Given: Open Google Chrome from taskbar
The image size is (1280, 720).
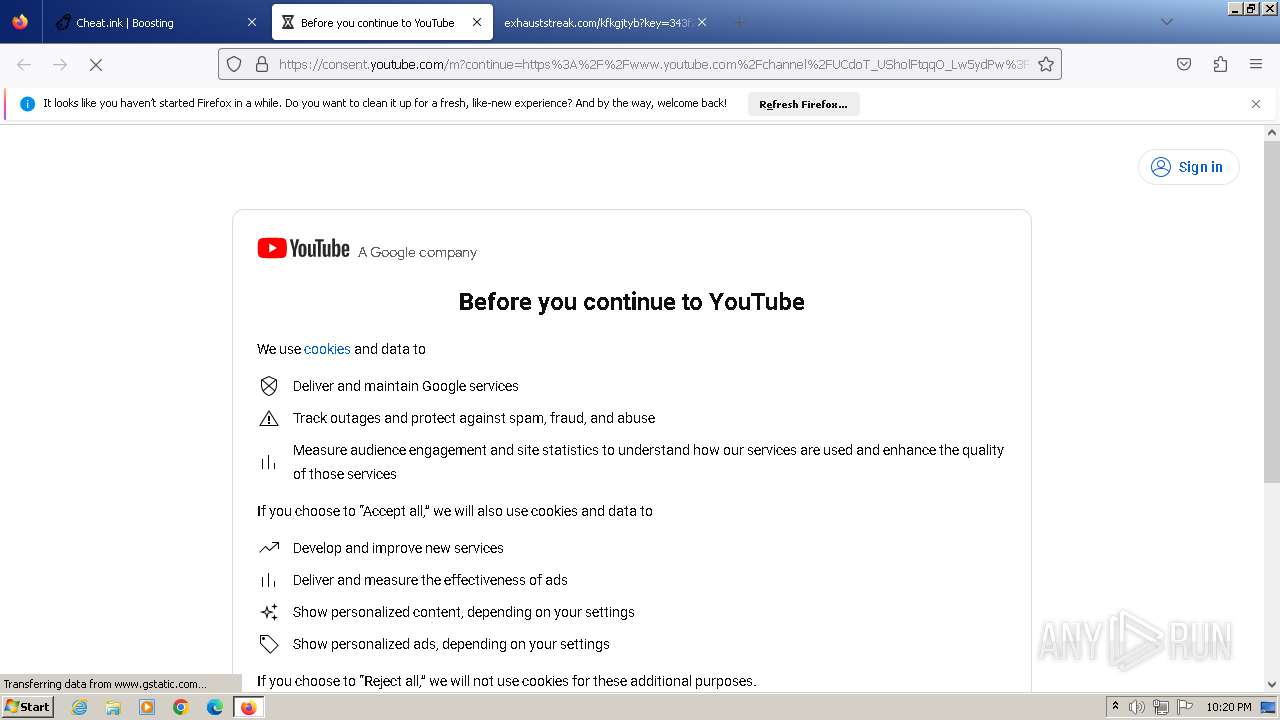Looking at the screenshot, I should [181, 707].
